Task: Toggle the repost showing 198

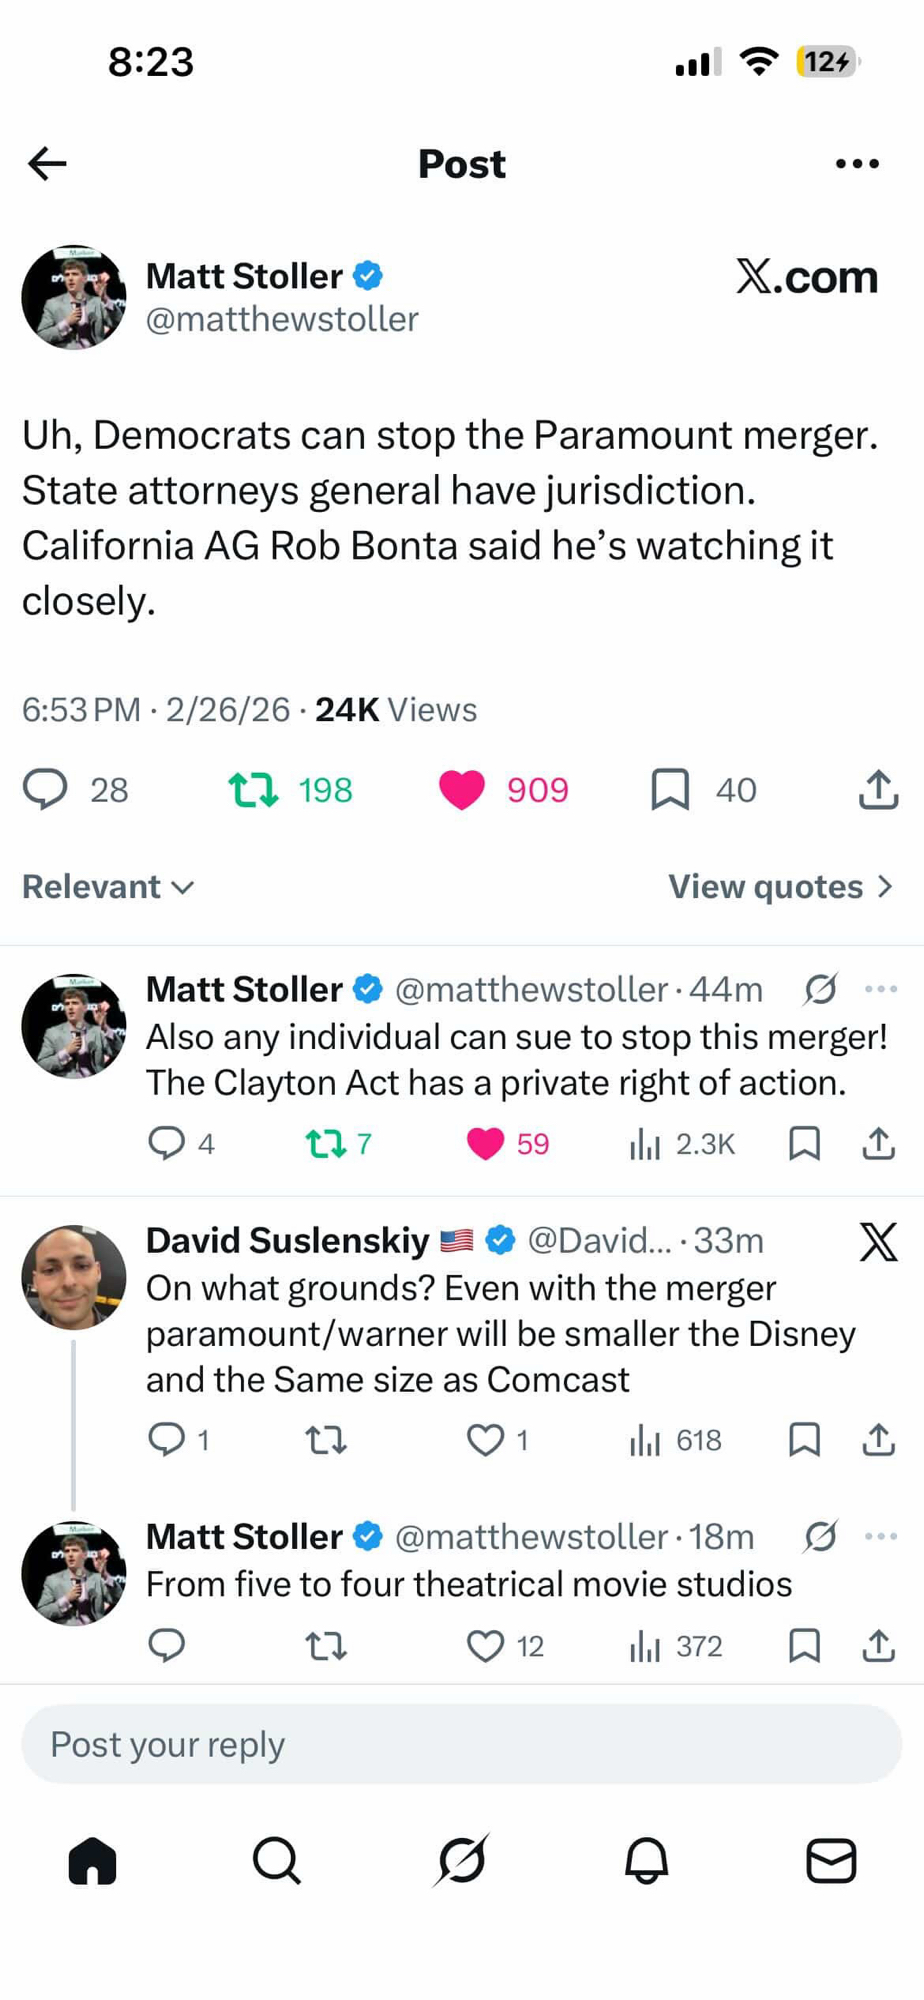Action: pyautogui.click(x=253, y=789)
